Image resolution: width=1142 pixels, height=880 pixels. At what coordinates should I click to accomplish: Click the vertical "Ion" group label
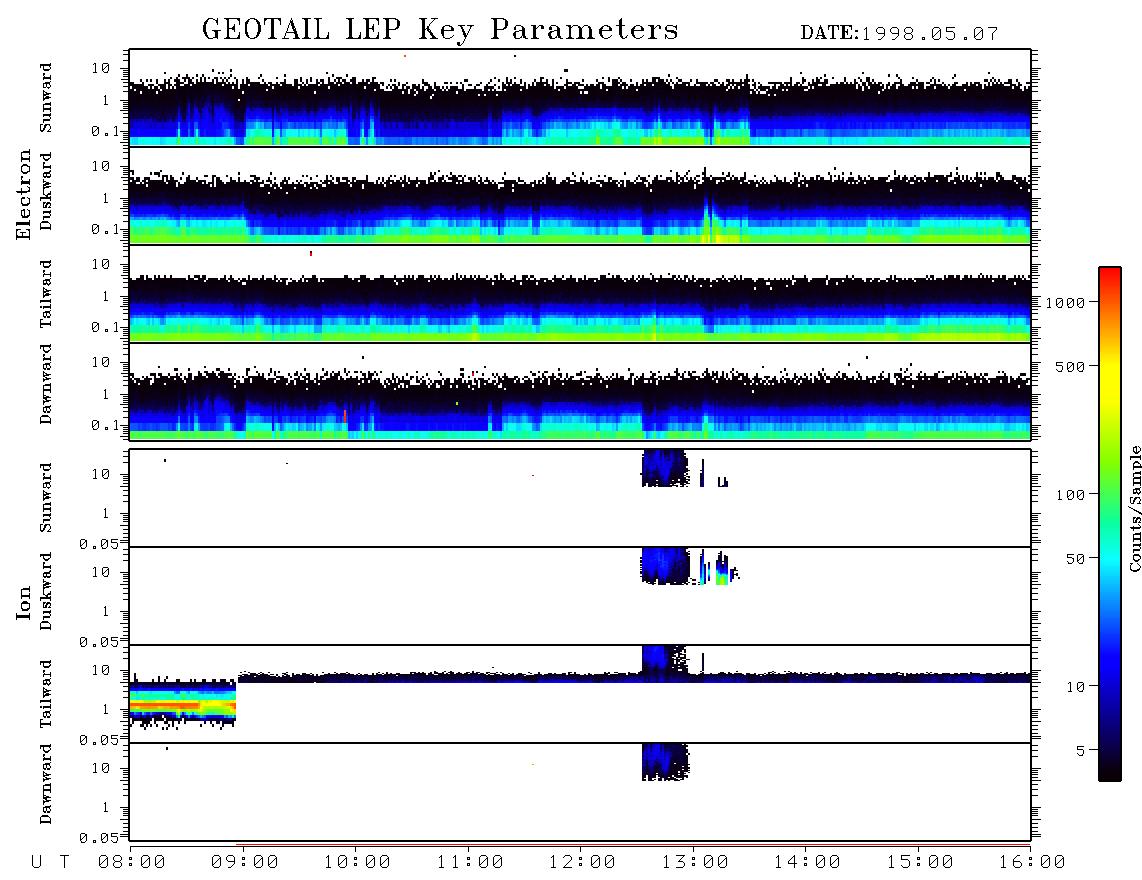pyautogui.click(x=23, y=602)
